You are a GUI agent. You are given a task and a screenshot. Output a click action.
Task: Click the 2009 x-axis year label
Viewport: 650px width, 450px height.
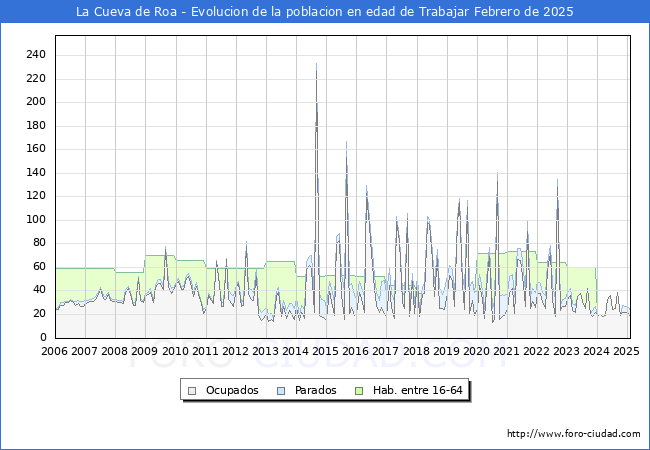pyautogui.click(x=145, y=351)
